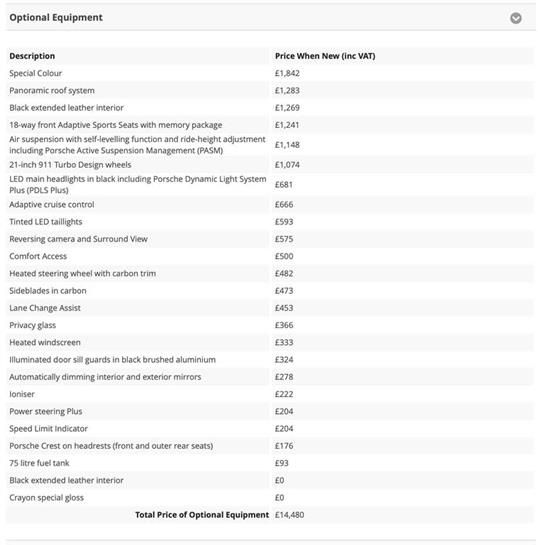Select the Air suspension PASM description
538x545 pixels.
[137, 145]
